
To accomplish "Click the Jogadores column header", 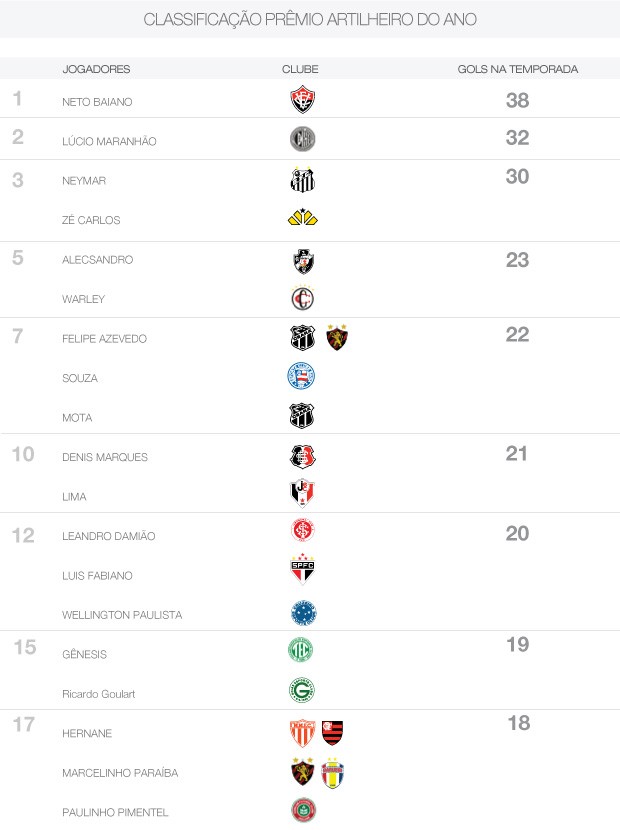I will coord(96,69).
